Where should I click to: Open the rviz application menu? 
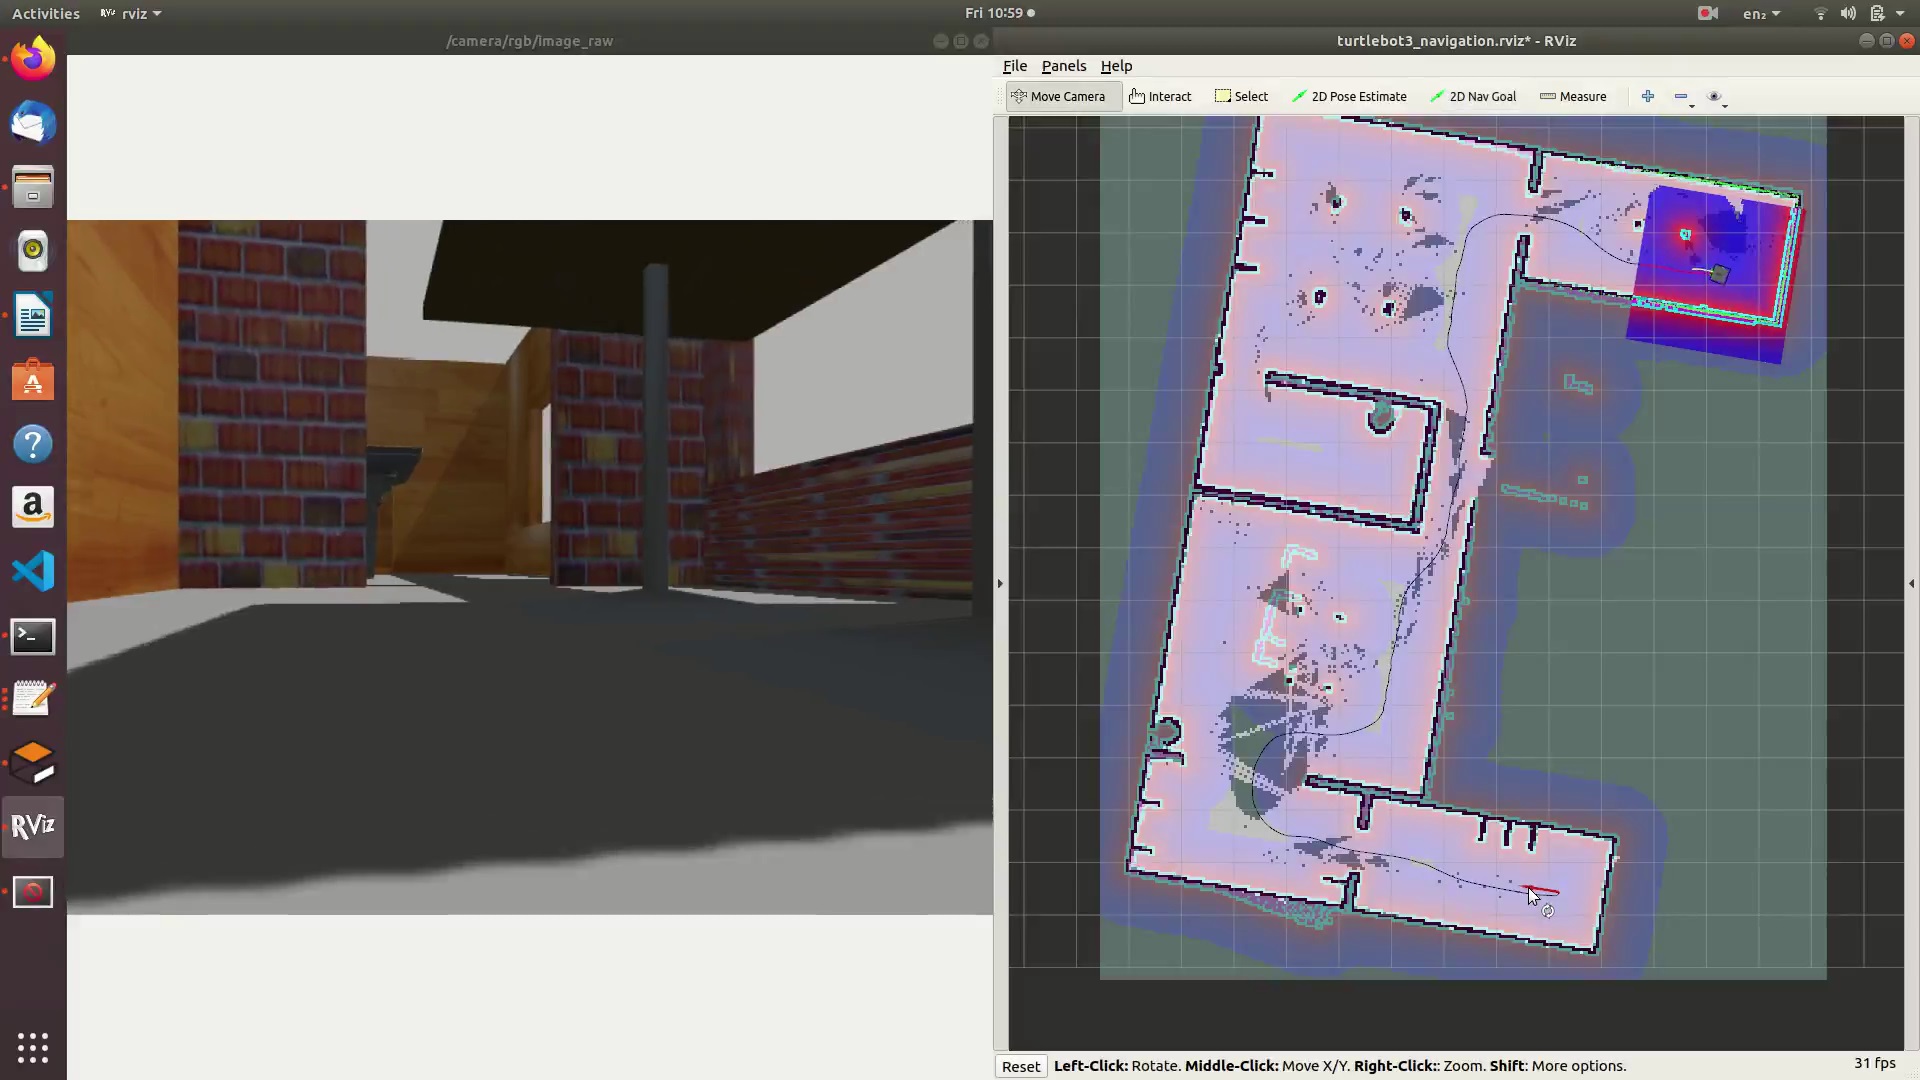pyautogui.click(x=131, y=13)
